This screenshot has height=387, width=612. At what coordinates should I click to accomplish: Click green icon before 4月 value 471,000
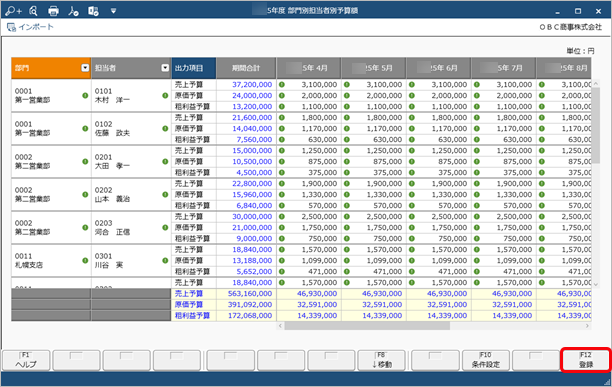[x=282, y=272]
